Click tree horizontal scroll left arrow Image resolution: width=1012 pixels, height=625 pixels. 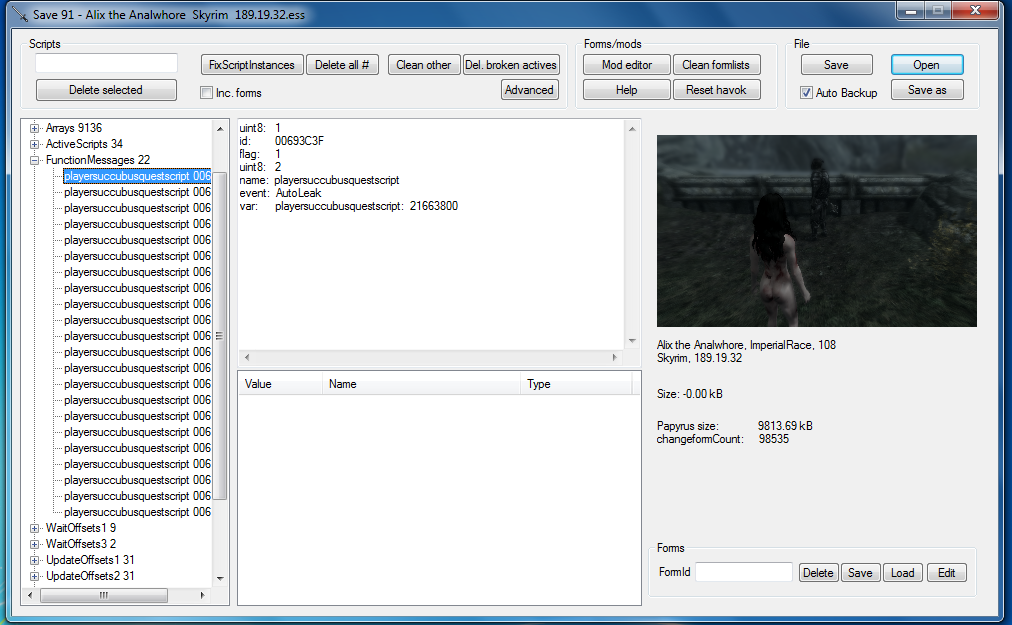click(30, 595)
